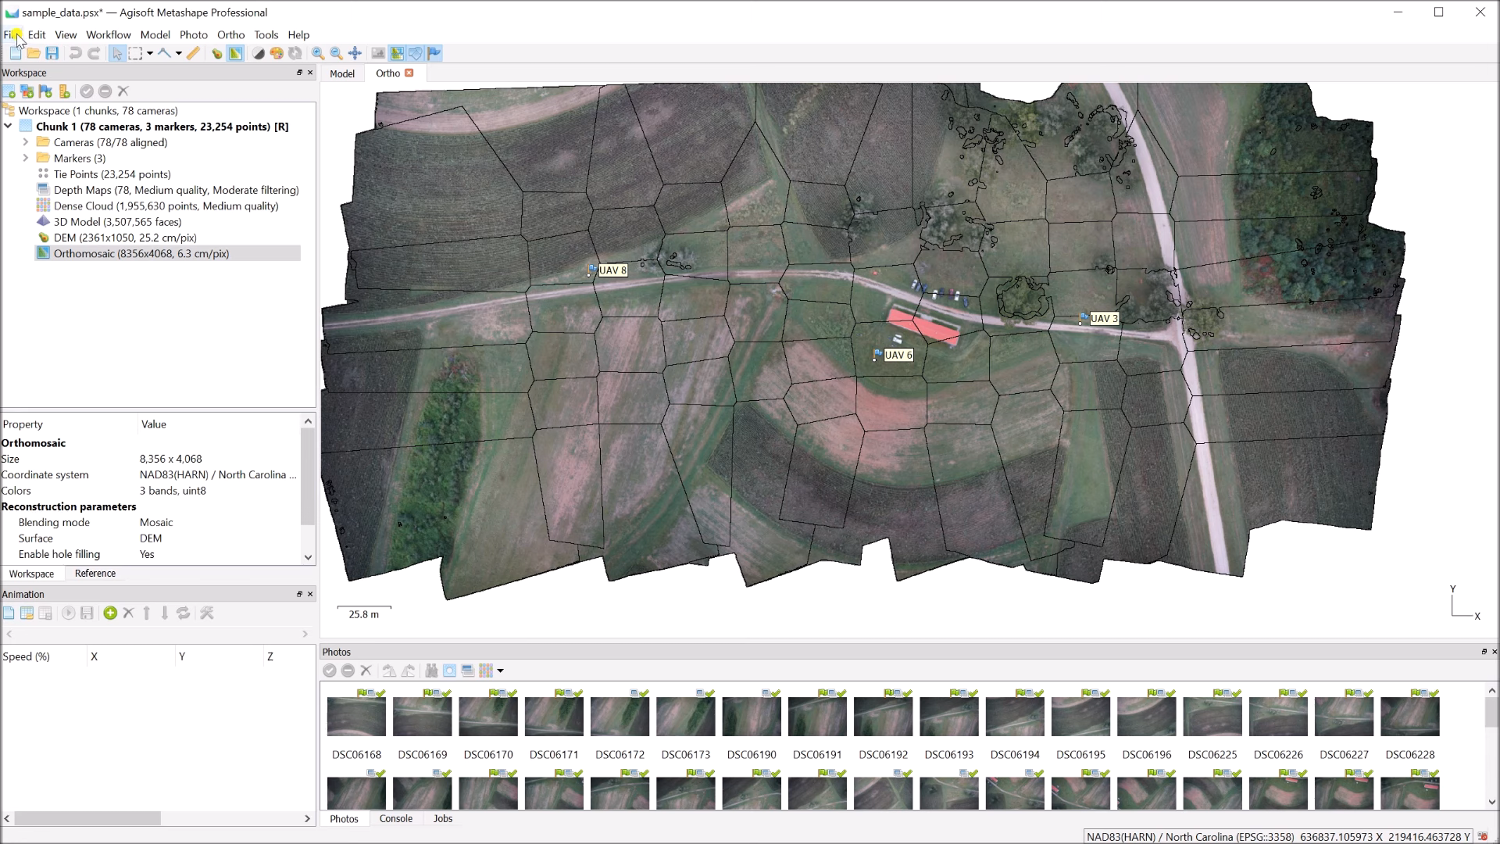Click the Redo arrow in the main toolbar
The height and width of the screenshot is (844, 1500).
(94, 54)
